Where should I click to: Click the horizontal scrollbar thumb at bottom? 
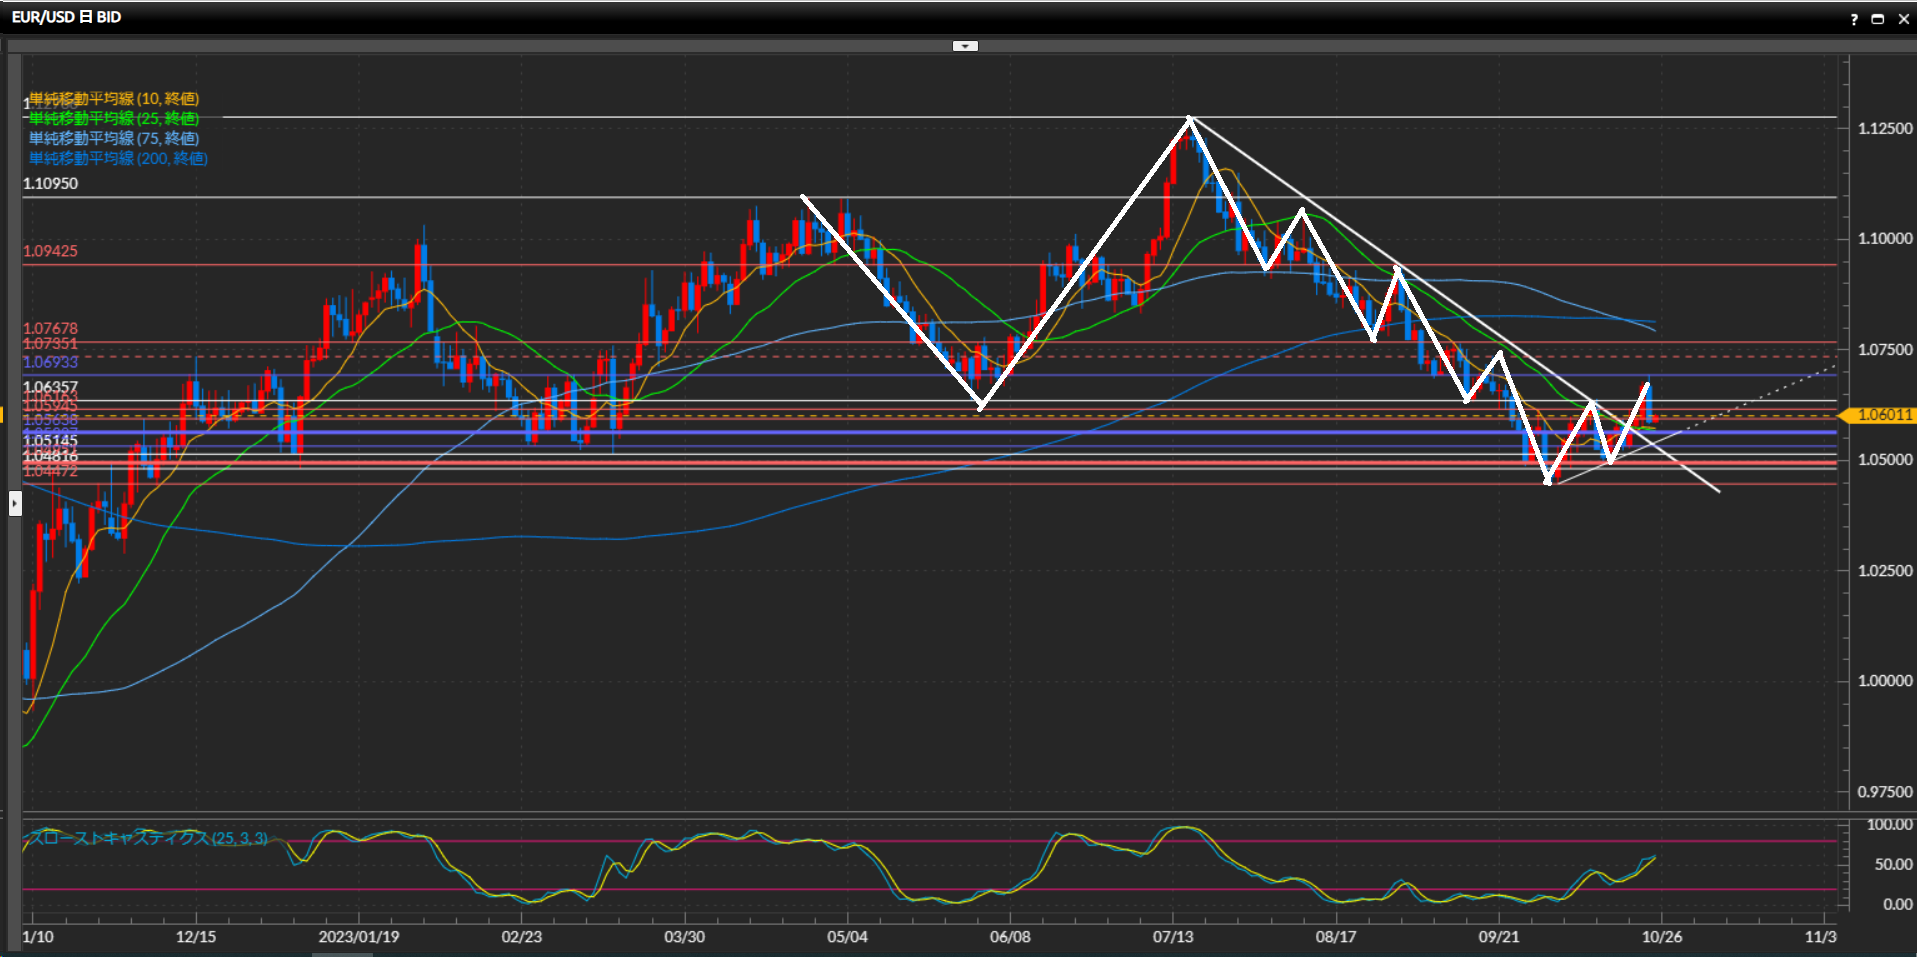pyautogui.click(x=342, y=954)
